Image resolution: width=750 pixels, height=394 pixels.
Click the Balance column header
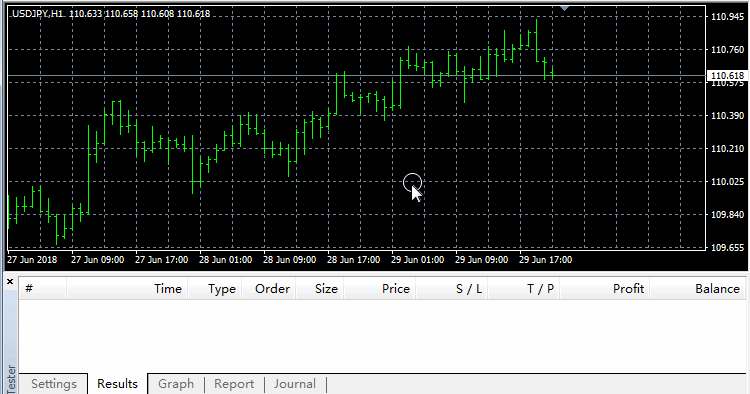(x=697, y=289)
